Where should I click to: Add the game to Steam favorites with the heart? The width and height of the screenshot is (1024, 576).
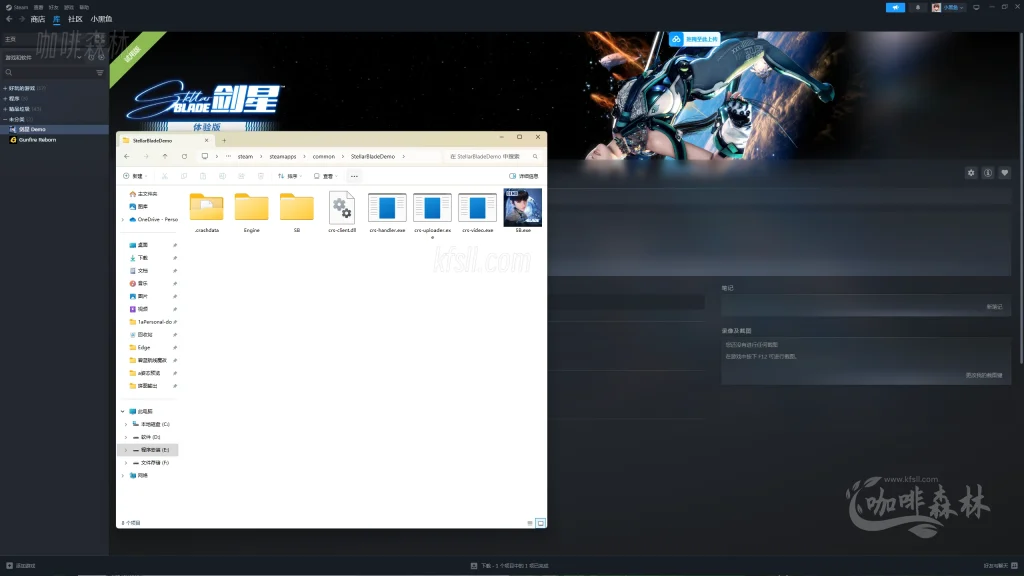pyautogui.click(x=1005, y=173)
